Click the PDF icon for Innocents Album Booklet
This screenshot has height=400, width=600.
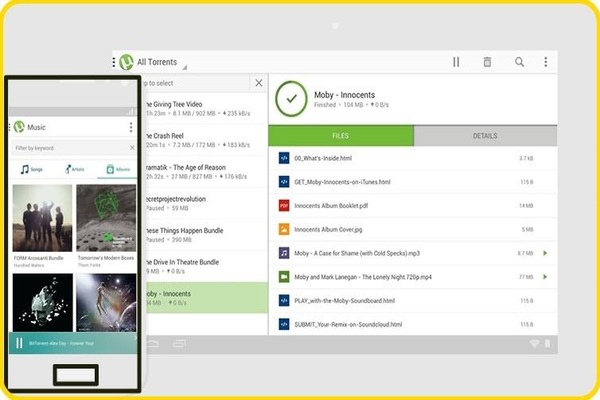tap(284, 206)
